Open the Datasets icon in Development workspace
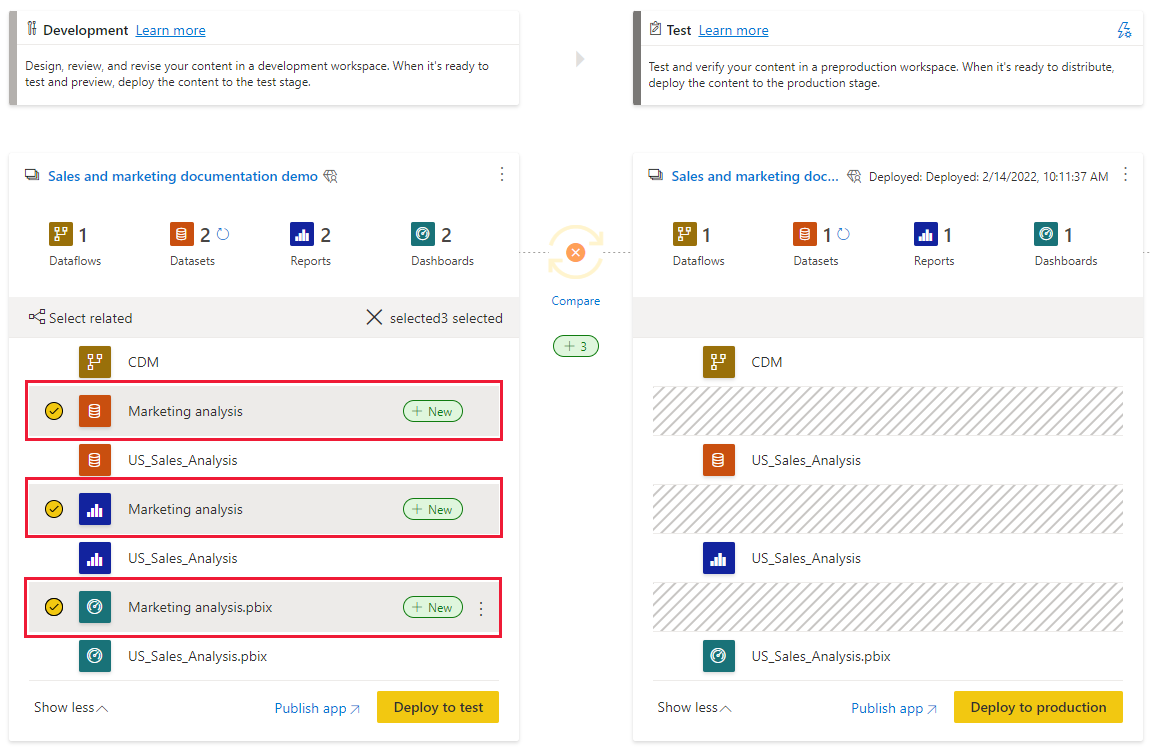Viewport: 1150px width, 748px height. (x=182, y=233)
